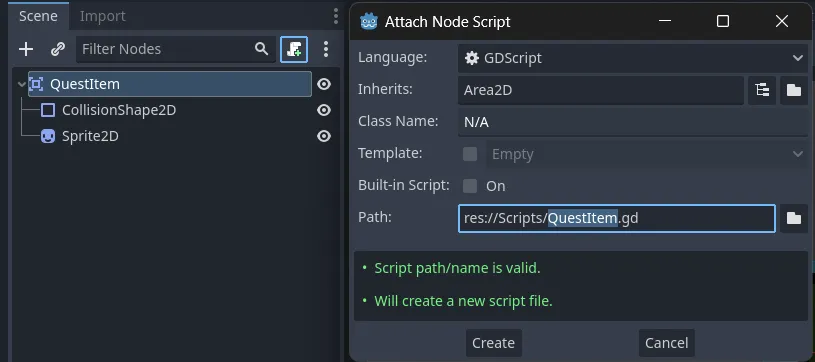The width and height of the screenshot is (815, 362).
Task: Click the Filter Nodes search magnifier icon
Action: (261, 49)
